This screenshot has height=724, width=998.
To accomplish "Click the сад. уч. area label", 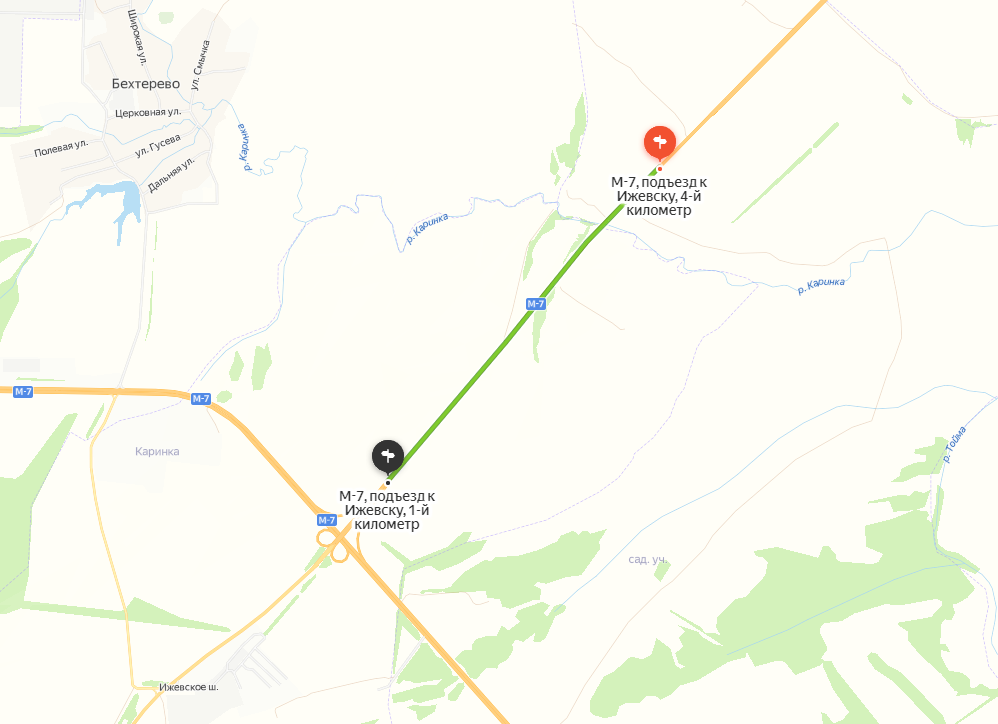I will 648,559.
